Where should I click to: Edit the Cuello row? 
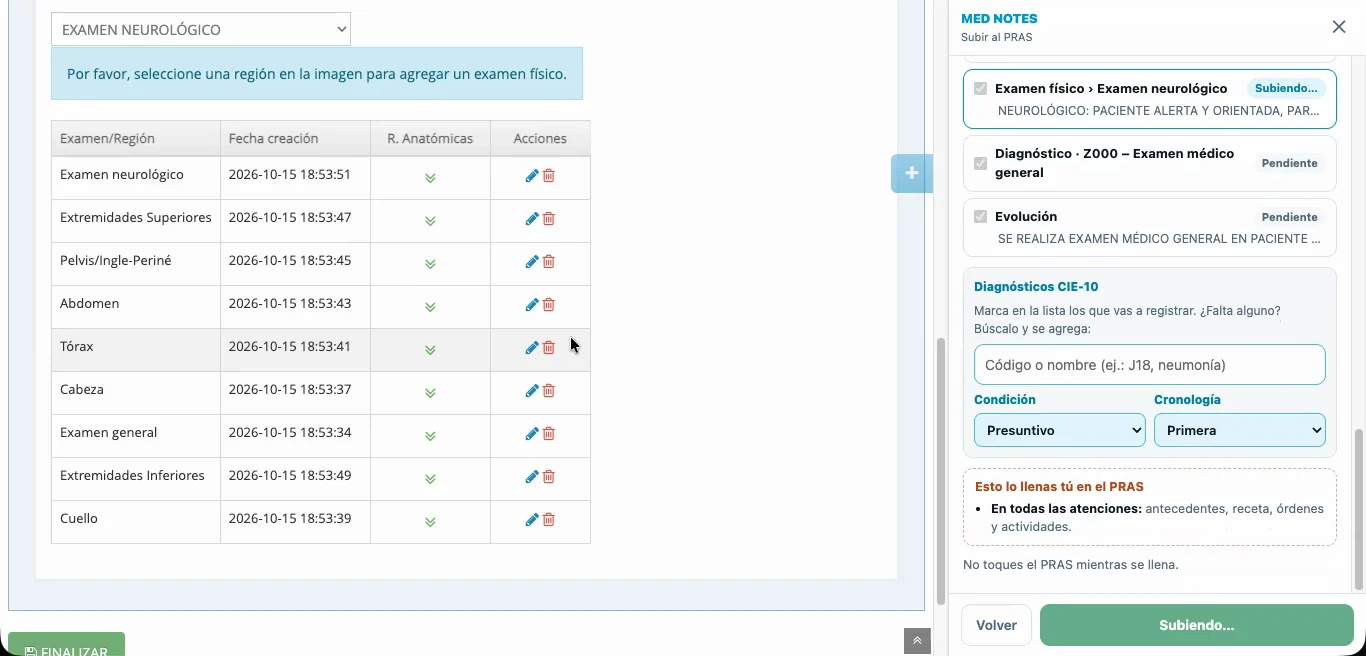(x=532, y=520)
